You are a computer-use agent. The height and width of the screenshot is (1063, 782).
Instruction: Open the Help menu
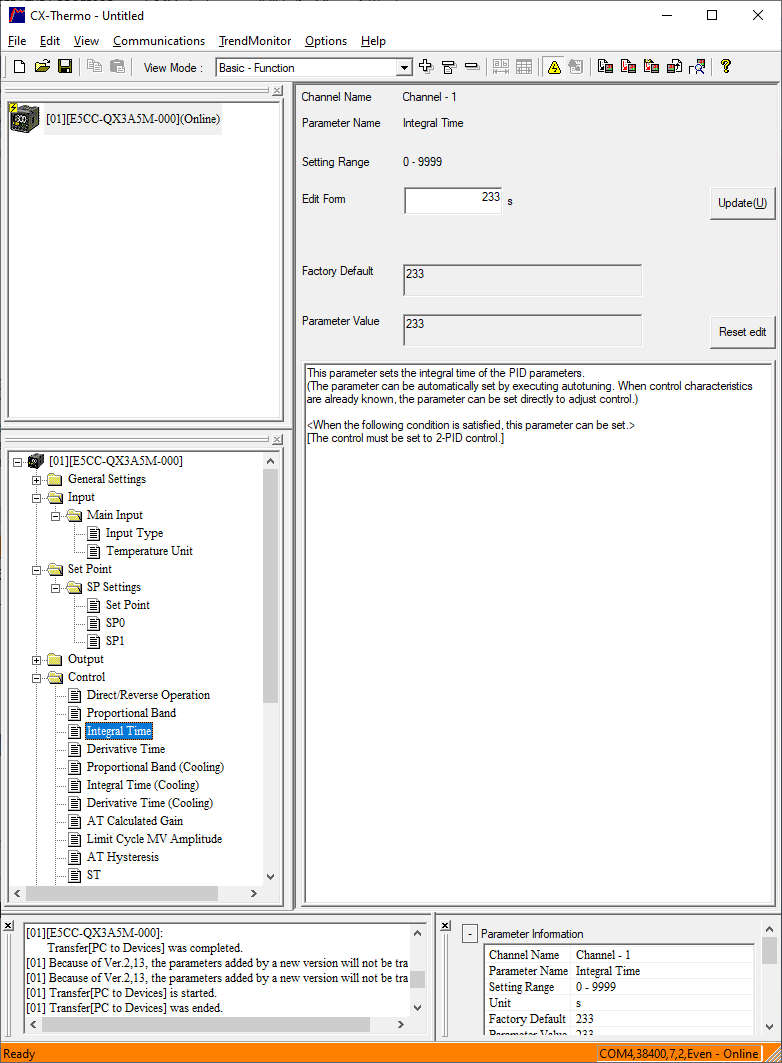(x=373, y=41)
